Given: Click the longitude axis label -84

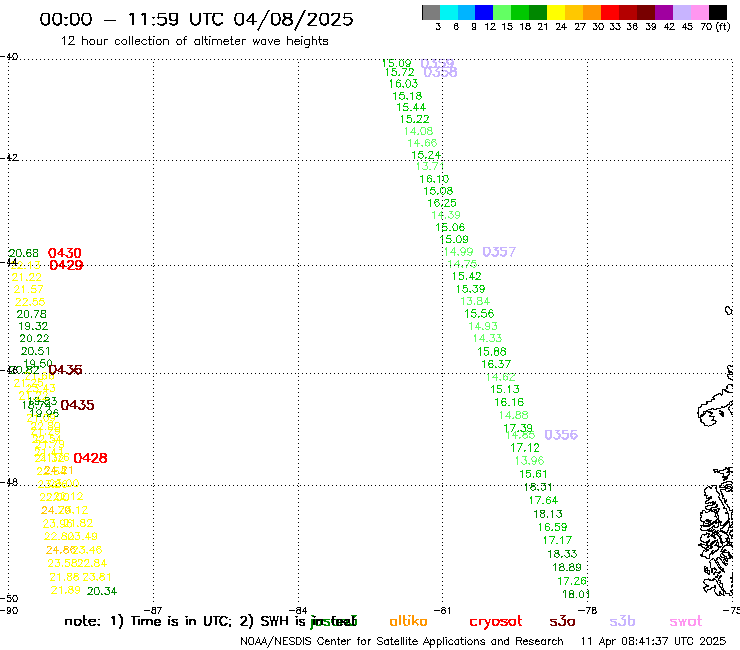Looking at the screenshot, I should click(298, 610).
